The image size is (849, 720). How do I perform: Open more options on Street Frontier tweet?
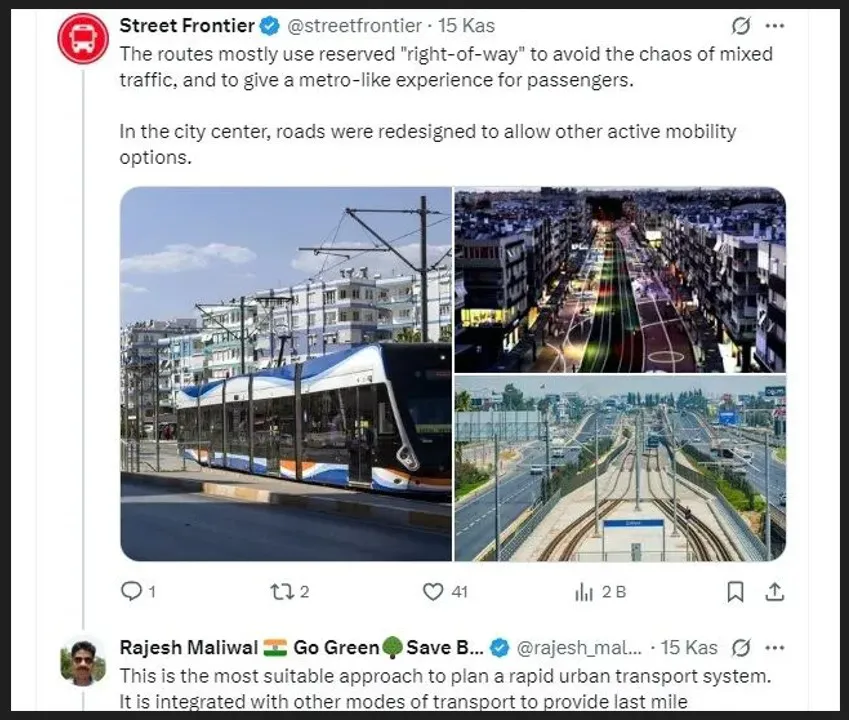[775, 26]
